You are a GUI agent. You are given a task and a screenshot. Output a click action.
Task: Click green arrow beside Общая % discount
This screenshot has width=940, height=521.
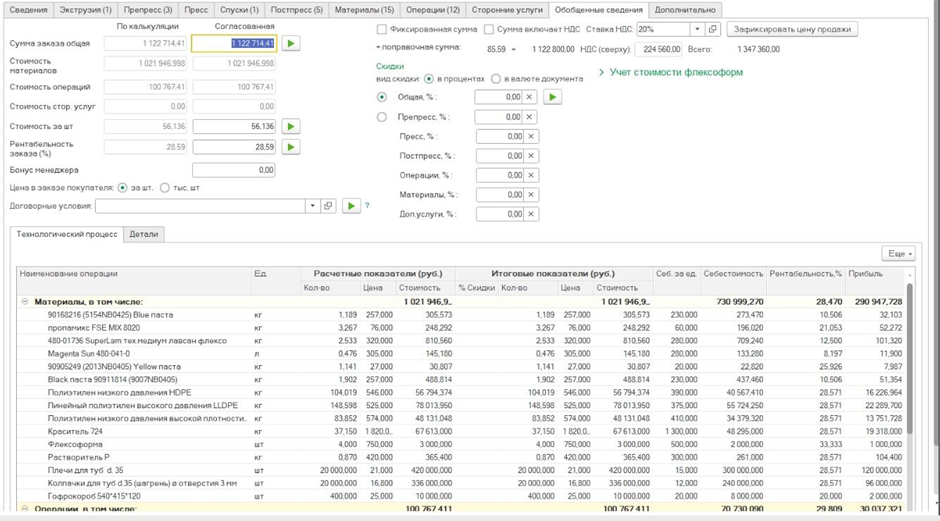click(552, 97)
